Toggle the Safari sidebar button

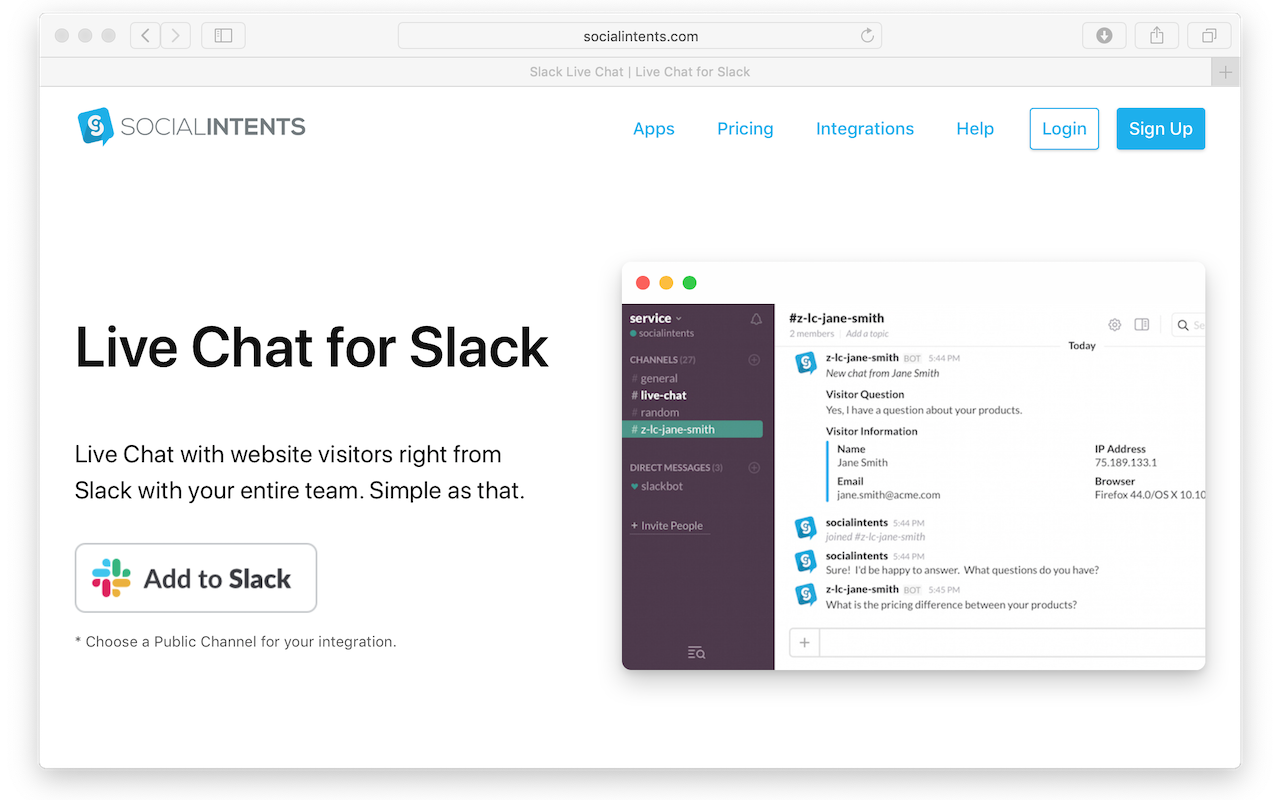(x=223, y=36)
